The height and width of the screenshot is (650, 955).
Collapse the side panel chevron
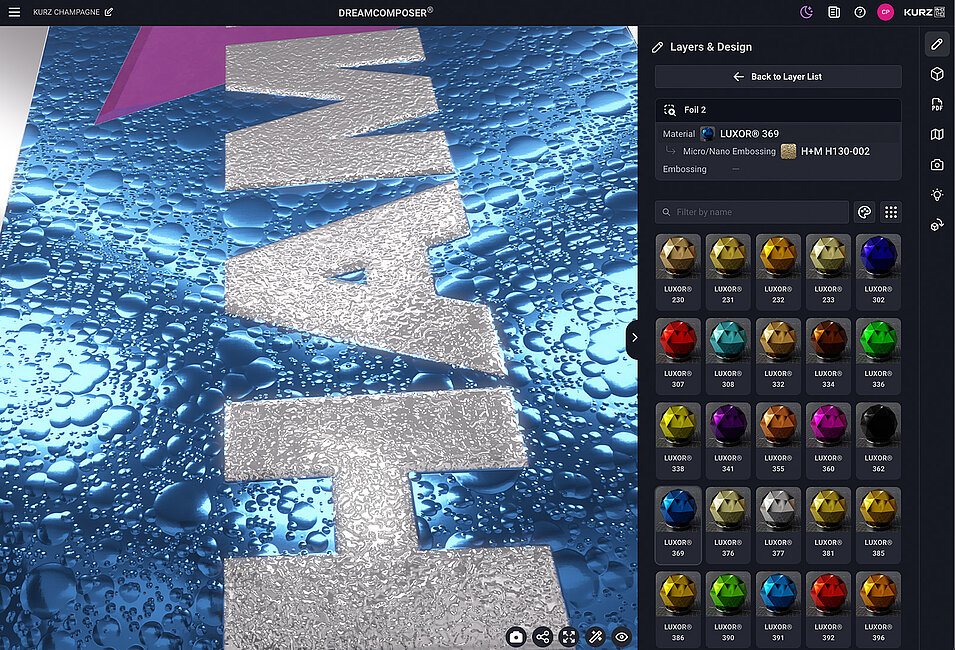tap(633, 337)
